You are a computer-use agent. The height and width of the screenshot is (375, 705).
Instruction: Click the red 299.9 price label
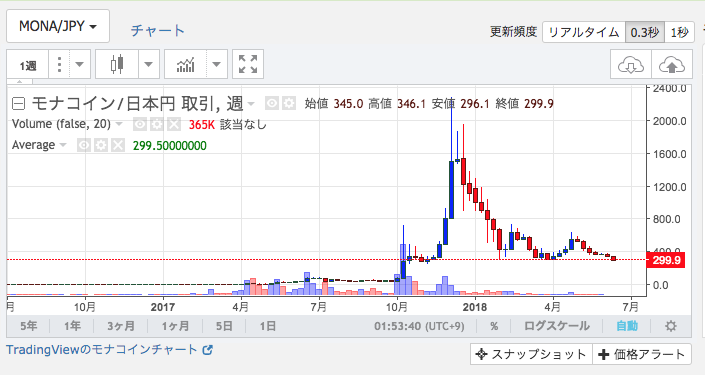(665, 260)
